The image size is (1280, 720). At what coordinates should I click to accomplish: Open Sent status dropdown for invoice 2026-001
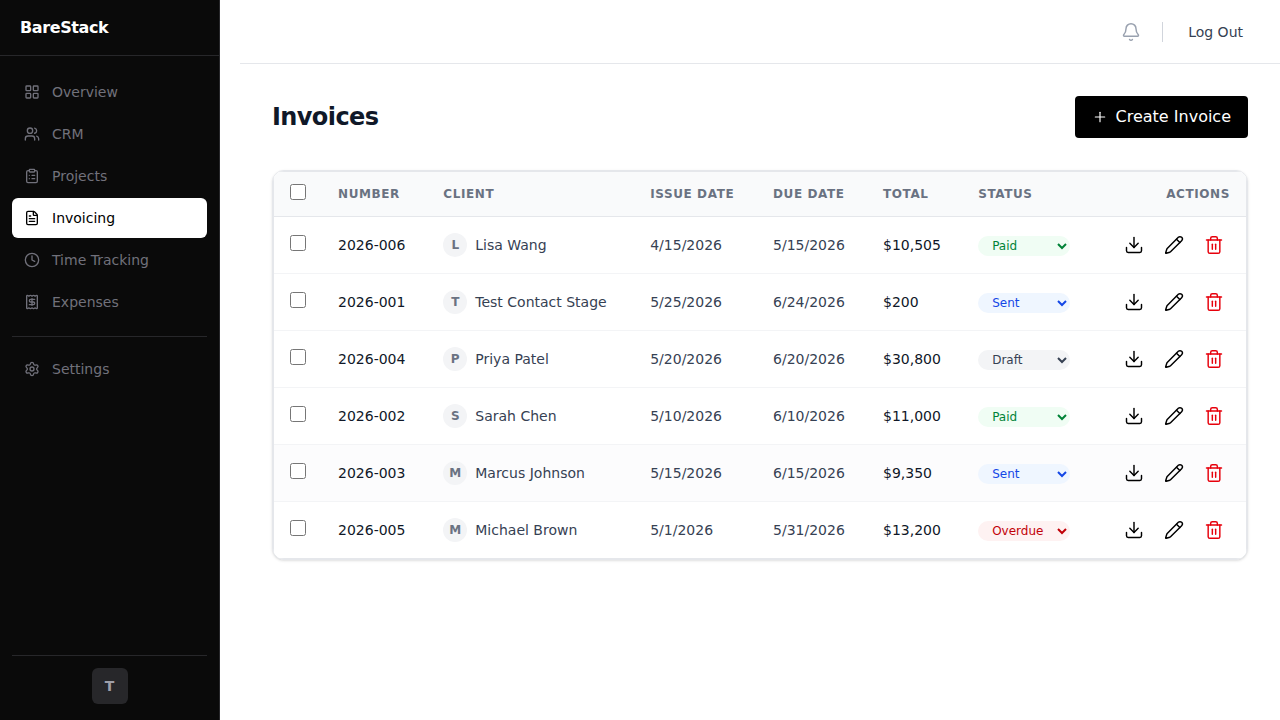click(x=1024, y=303)
